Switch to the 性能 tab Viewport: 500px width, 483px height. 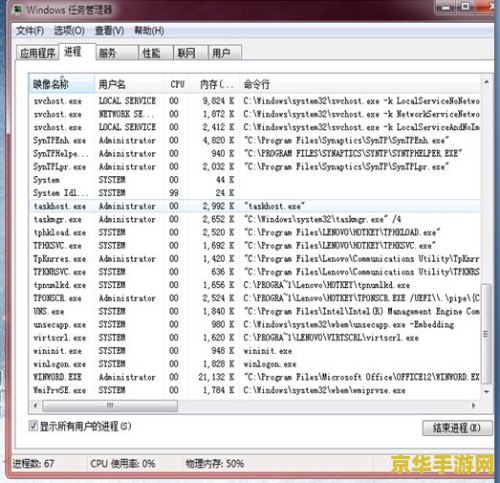pos(156,53)
